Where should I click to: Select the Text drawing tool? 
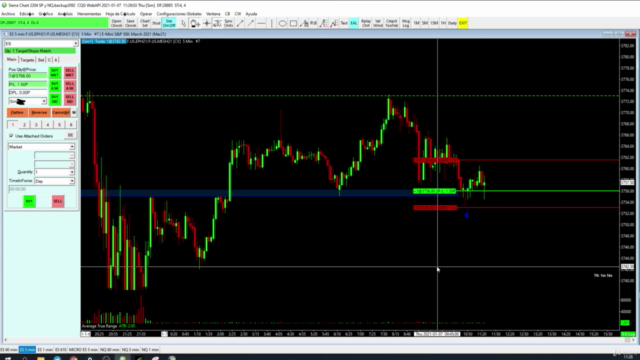(x=344, y=23)
